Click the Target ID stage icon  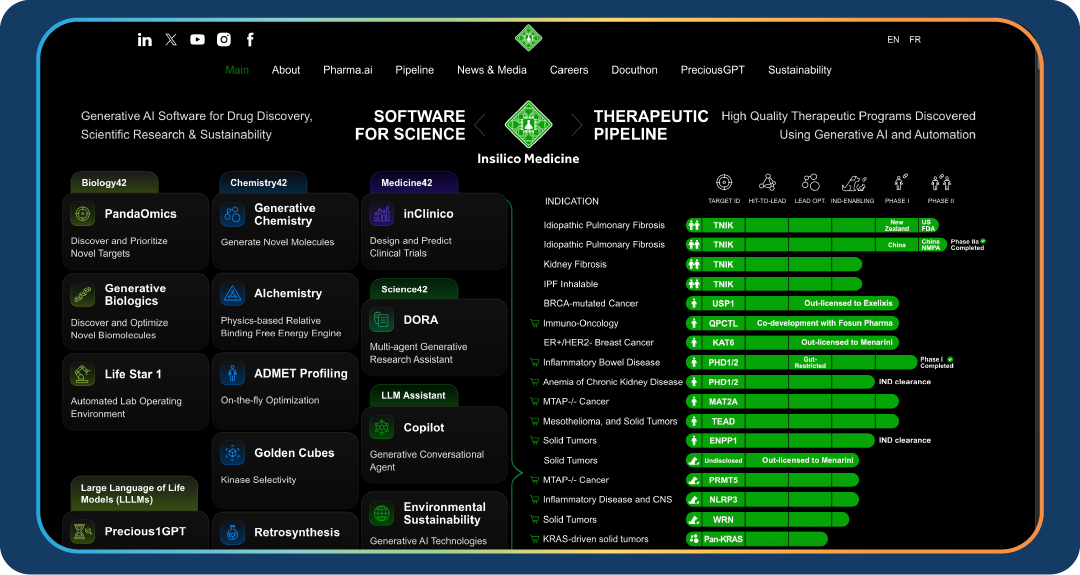pos(724,182)
